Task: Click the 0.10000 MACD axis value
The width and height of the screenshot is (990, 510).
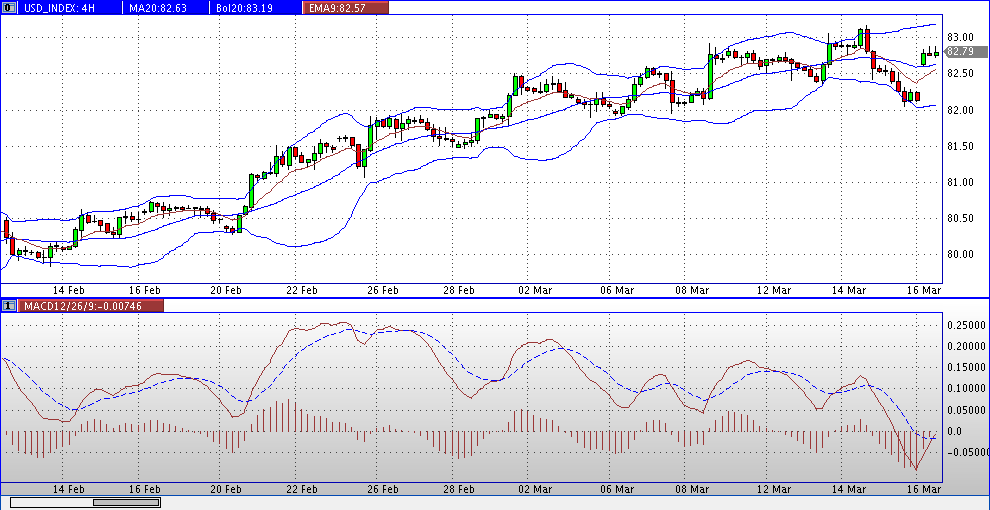Action: click(x=966, y=389)
